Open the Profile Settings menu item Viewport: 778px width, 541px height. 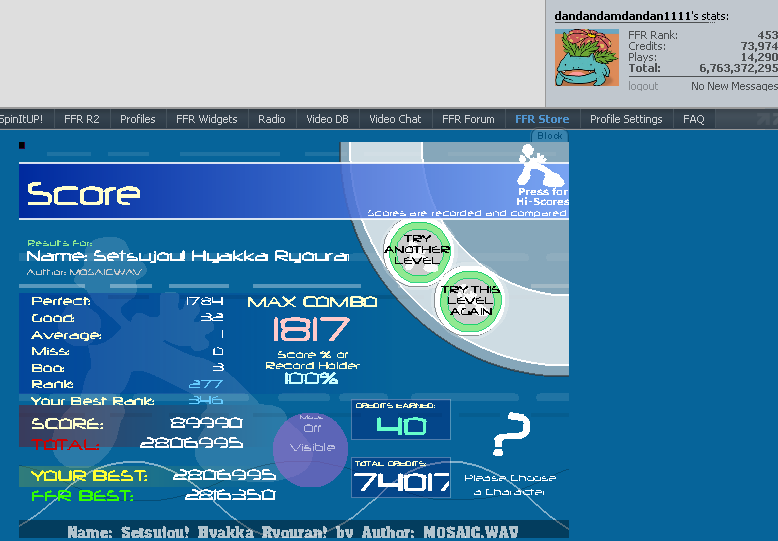point(626,119)
